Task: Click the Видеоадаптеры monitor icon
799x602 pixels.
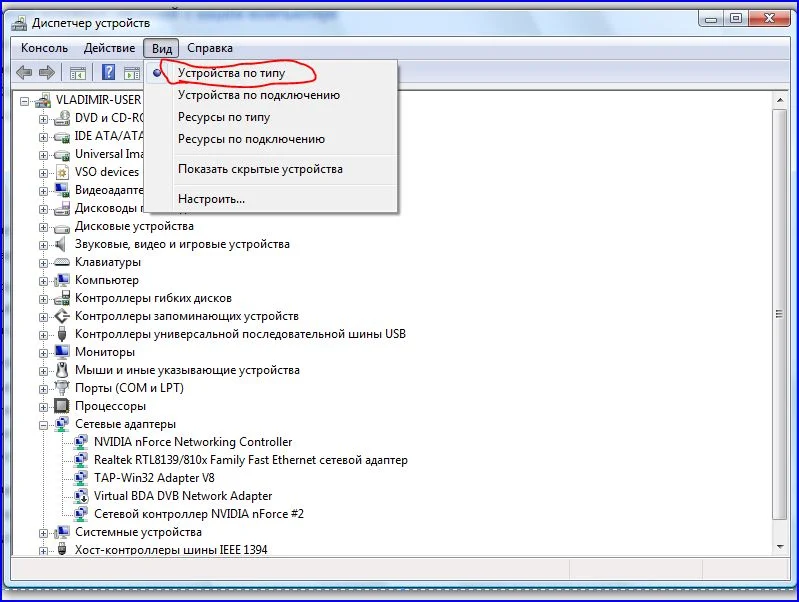Action: pyautogui.click(x=62, y=190)
